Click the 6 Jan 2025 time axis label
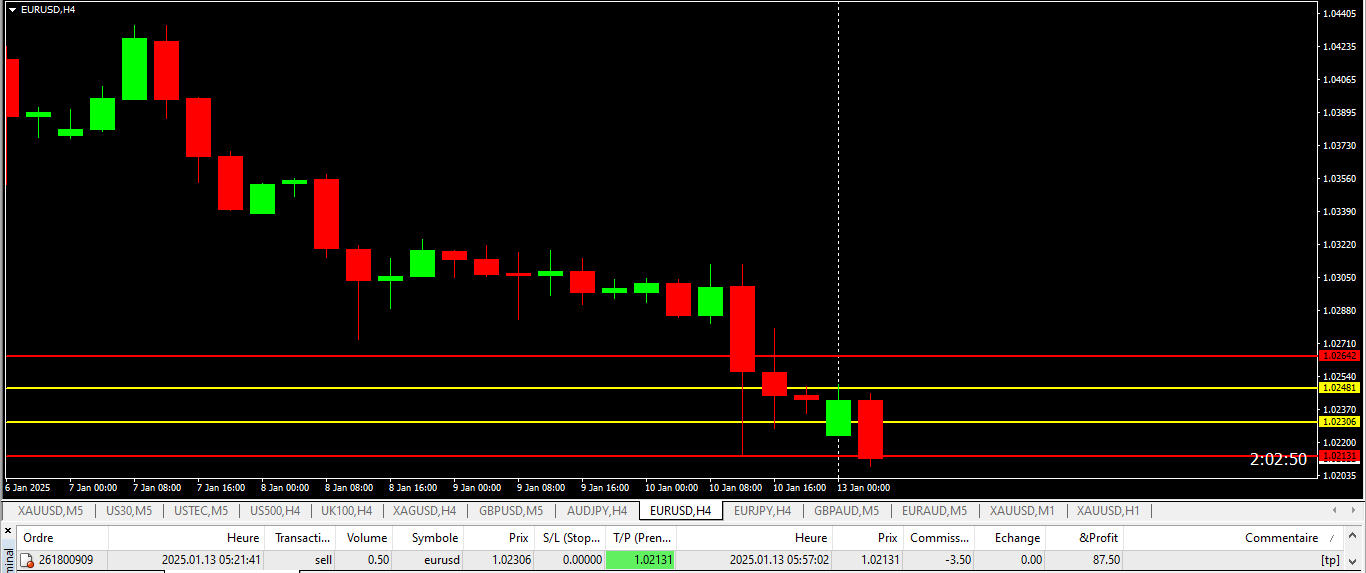The image size is (1366, 573). [x=28, y=488]
